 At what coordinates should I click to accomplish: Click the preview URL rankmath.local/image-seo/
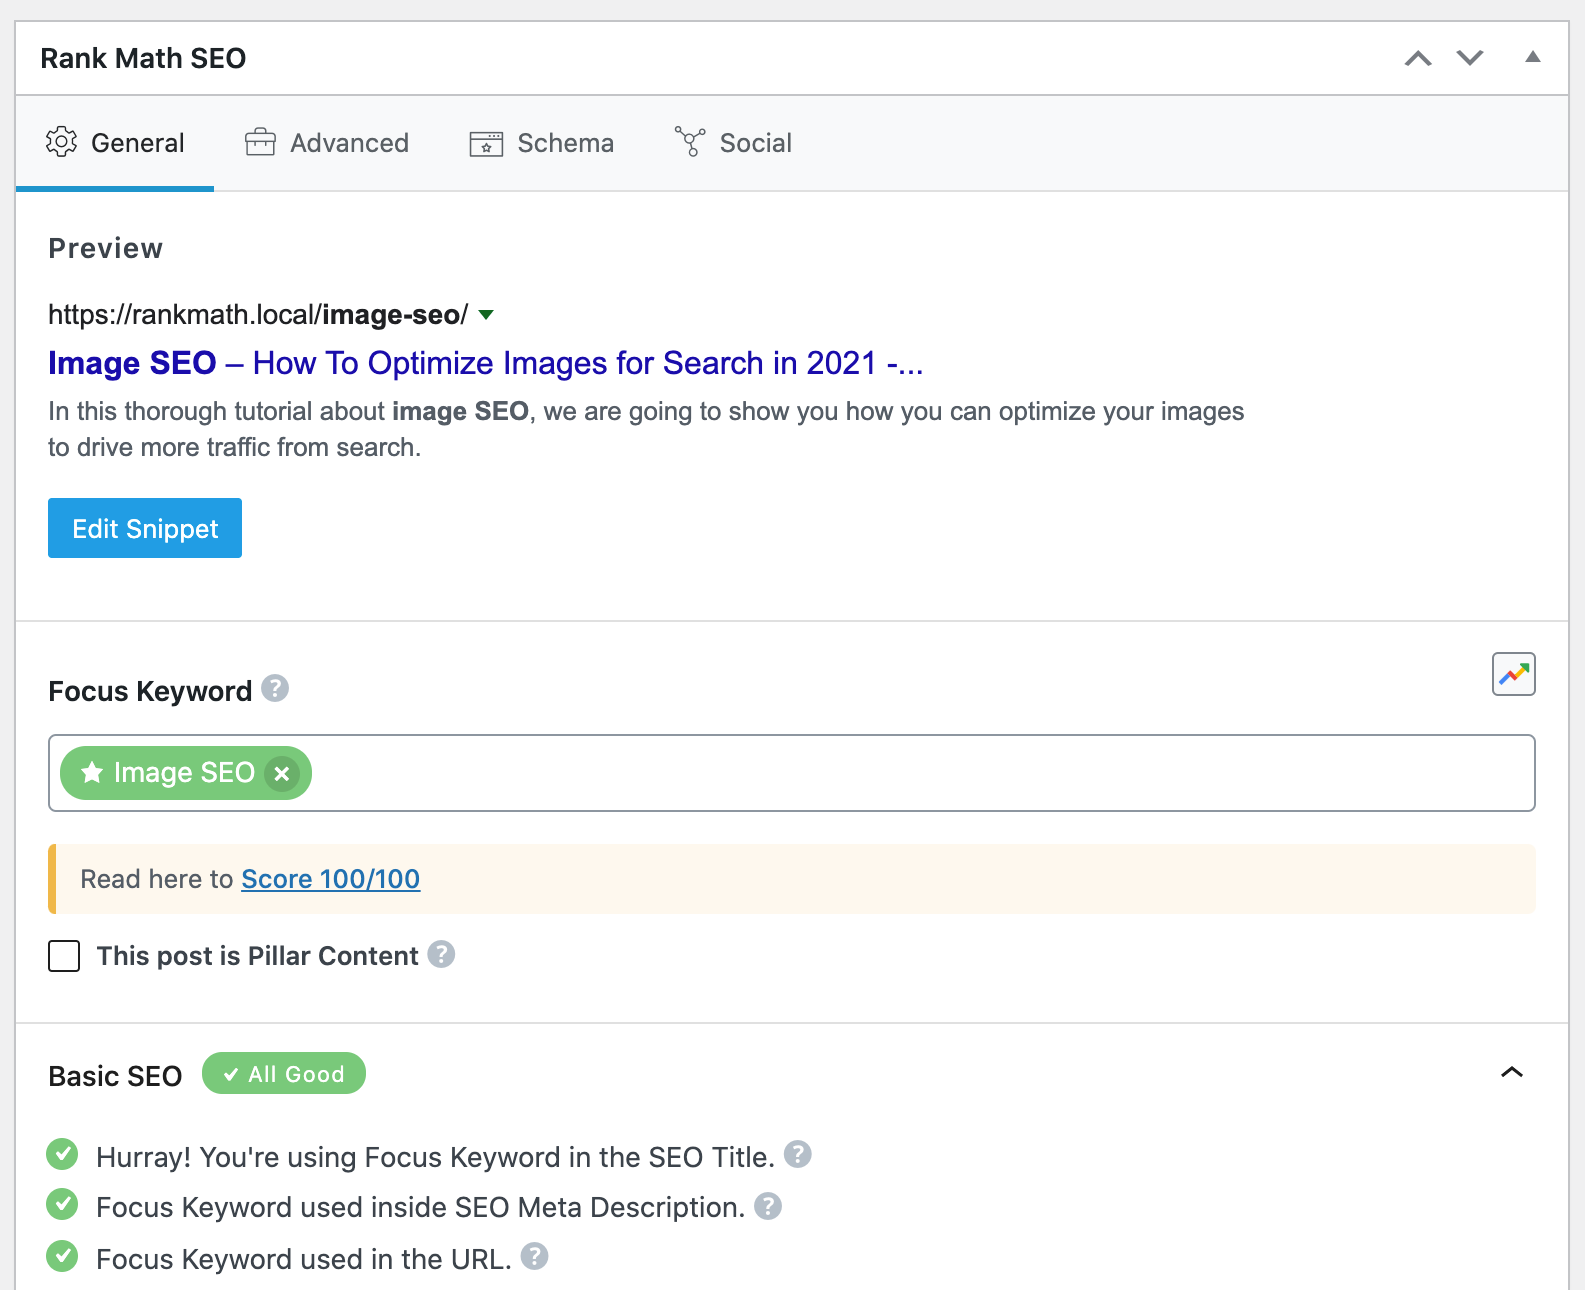pyautogui.click(x=258, y=315)
